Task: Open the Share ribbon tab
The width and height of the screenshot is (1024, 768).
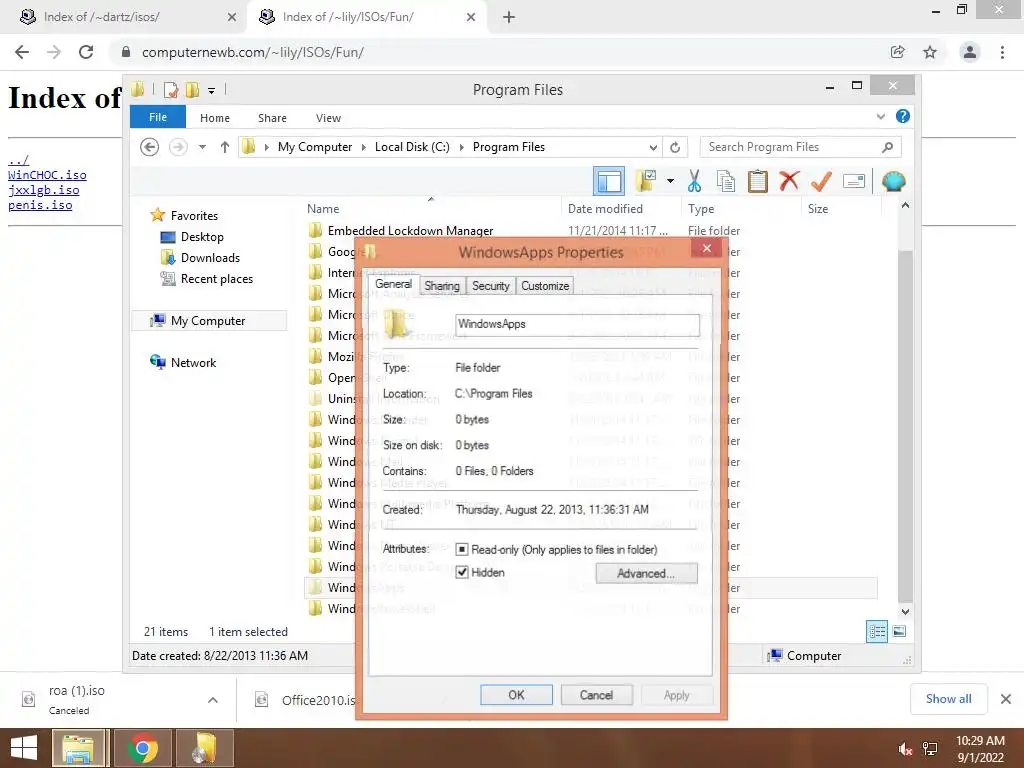Action: click(272, 118)
